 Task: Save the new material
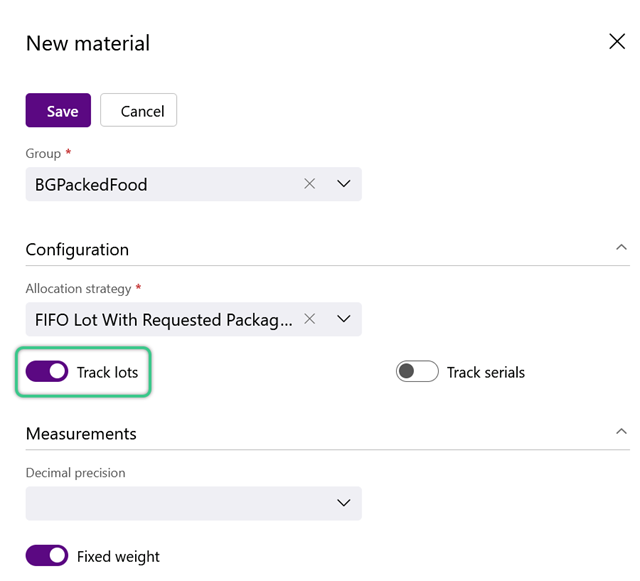(x=58, y=110)
